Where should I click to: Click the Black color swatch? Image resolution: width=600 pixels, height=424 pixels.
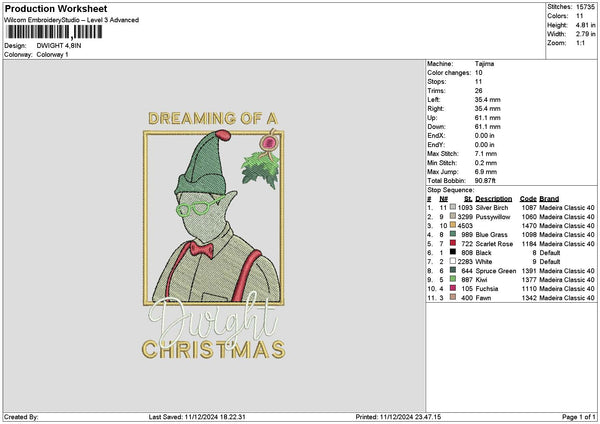(453, 253)
